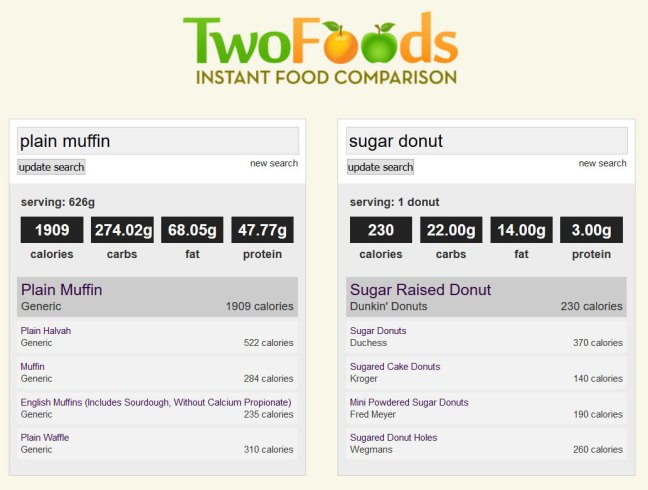This screenshot has width=648, height=490.
Task: Select the Plain Halvah result
Action: pyautogui.click(x=157, y=337)
